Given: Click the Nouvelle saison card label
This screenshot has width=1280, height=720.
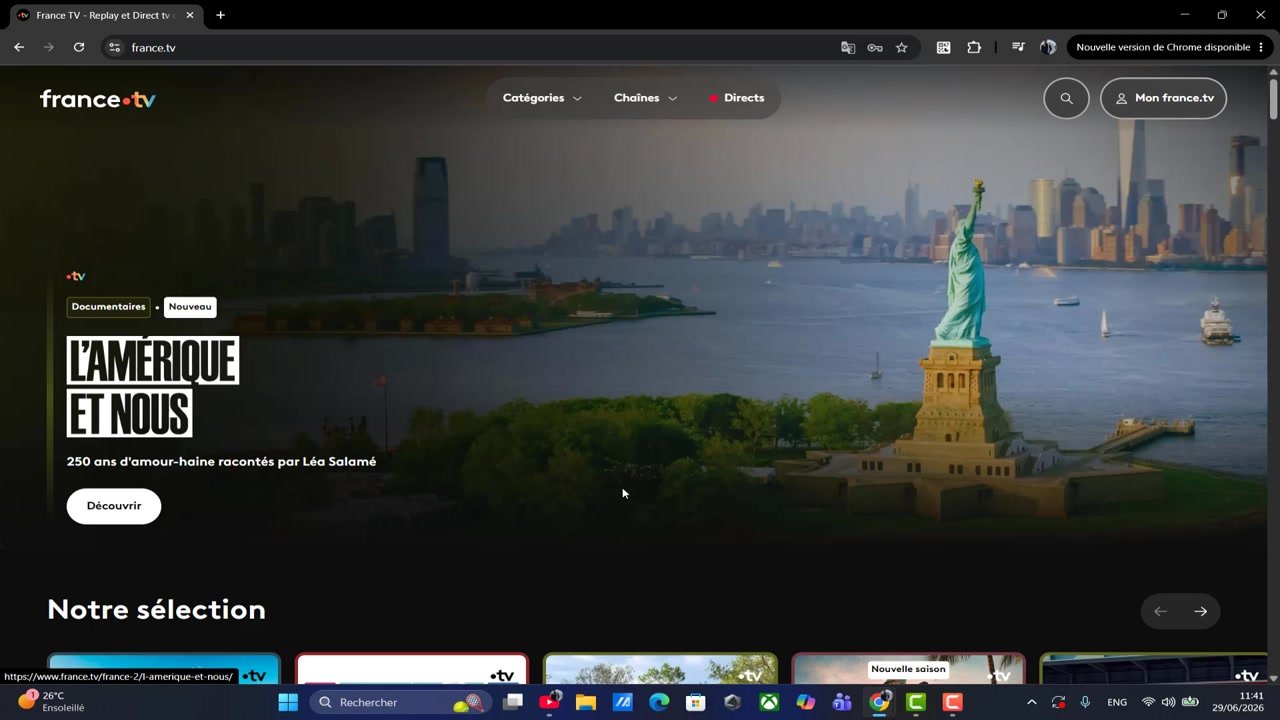Looking at the screenshot, I should (908, 669).
